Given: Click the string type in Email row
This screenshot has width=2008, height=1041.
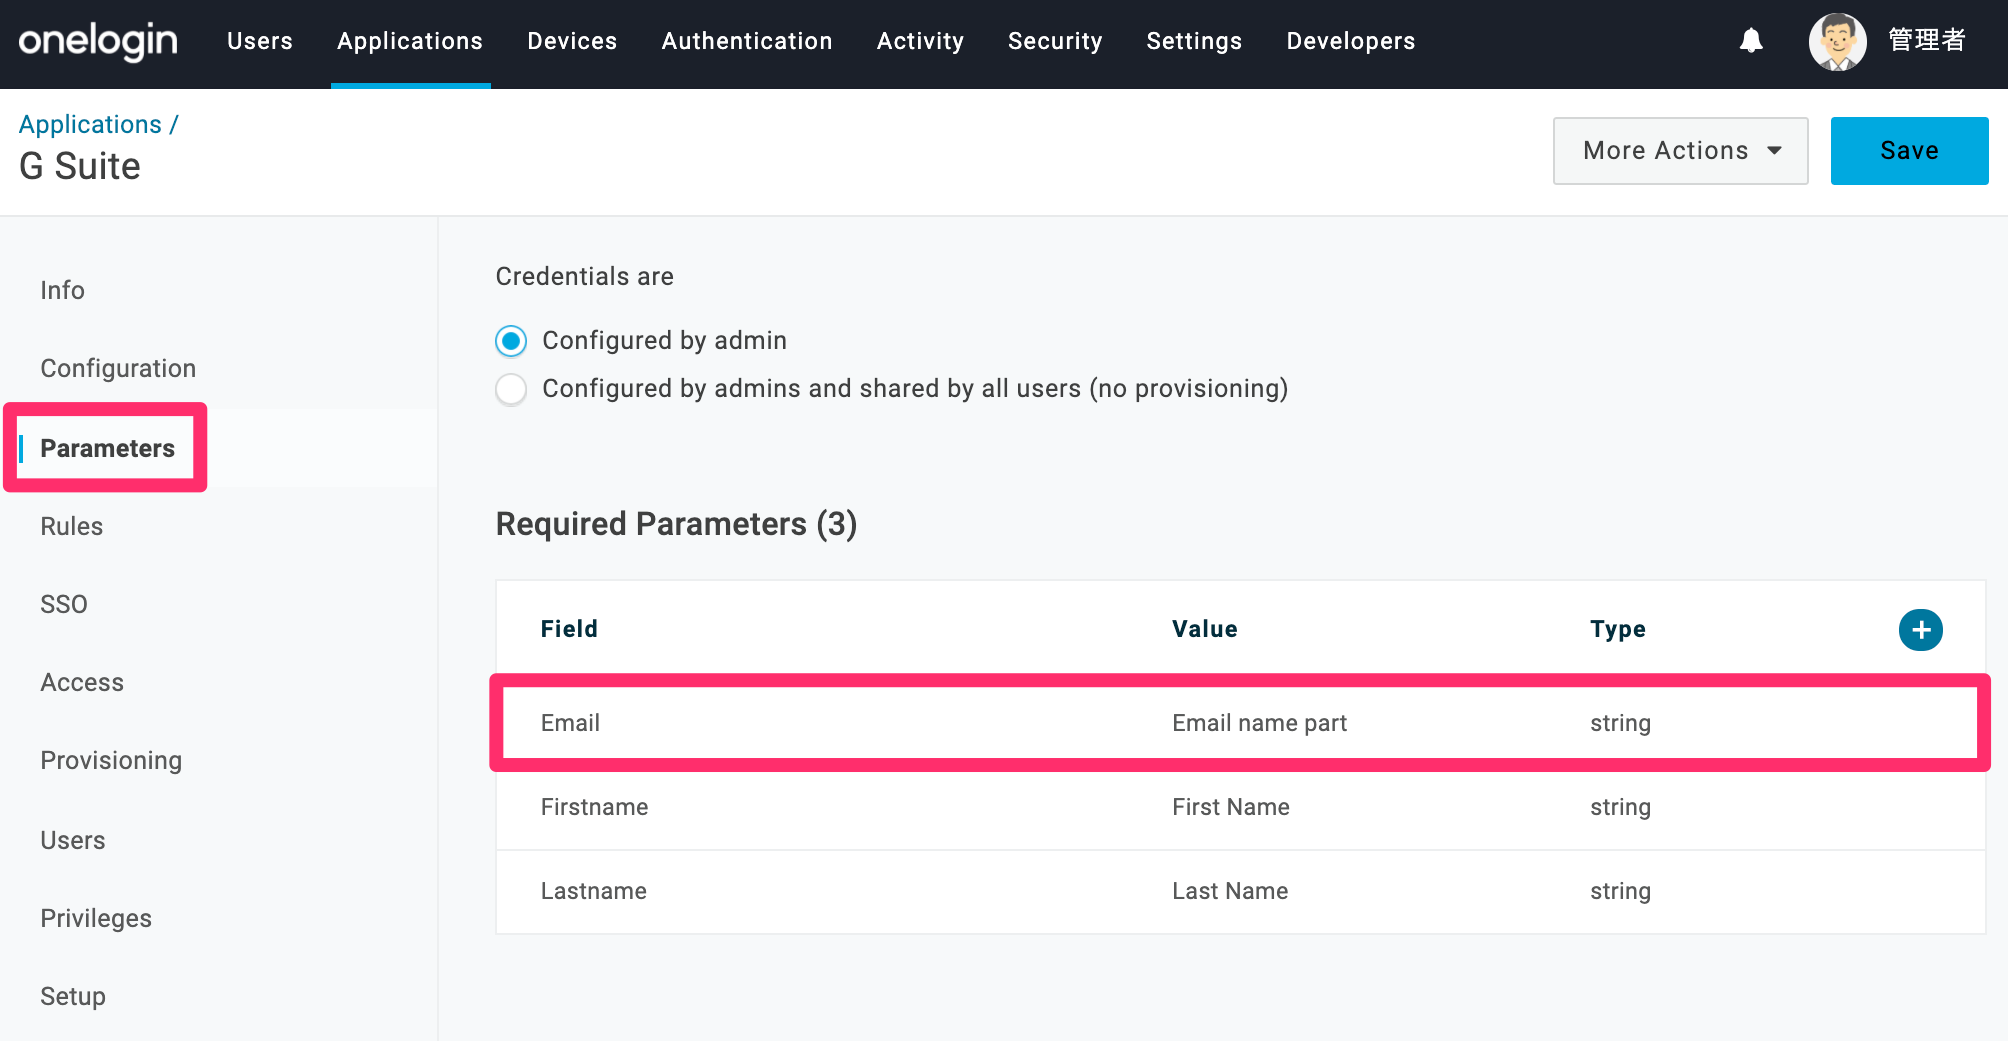Looking at the screenshot, I should (x=1620, y=723).
